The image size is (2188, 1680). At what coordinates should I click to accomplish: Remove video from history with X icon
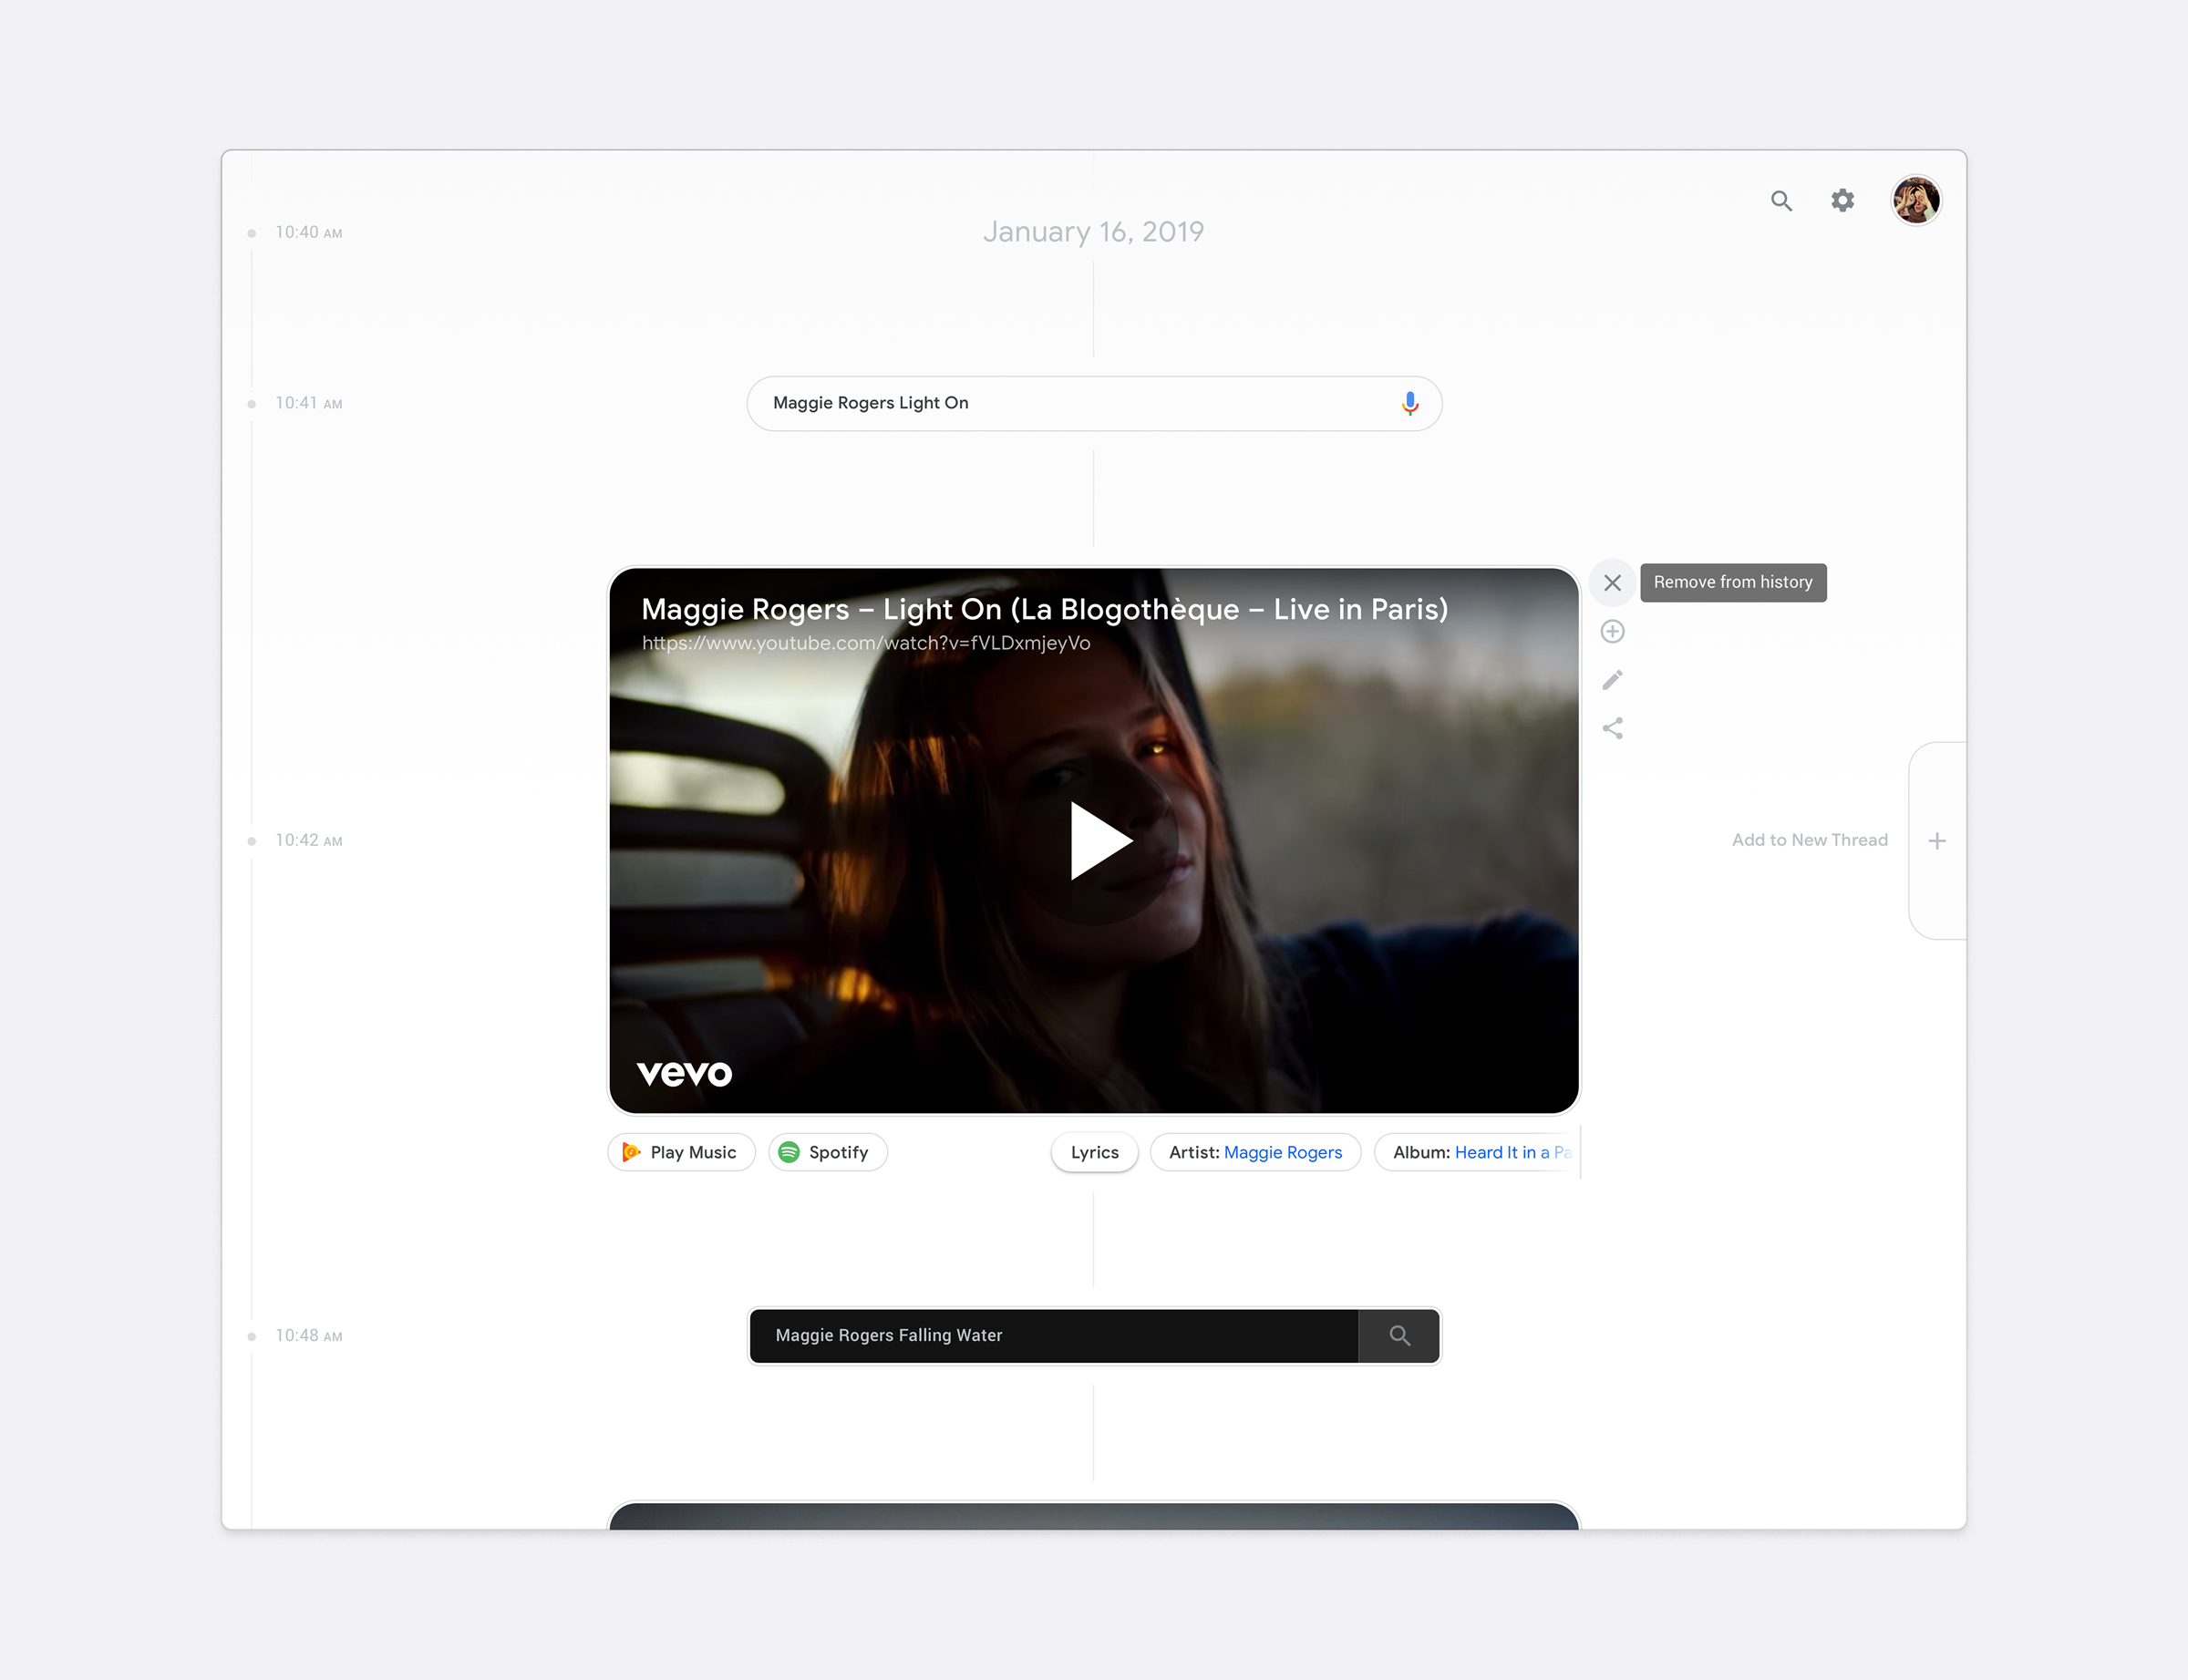pos(1612,583)
